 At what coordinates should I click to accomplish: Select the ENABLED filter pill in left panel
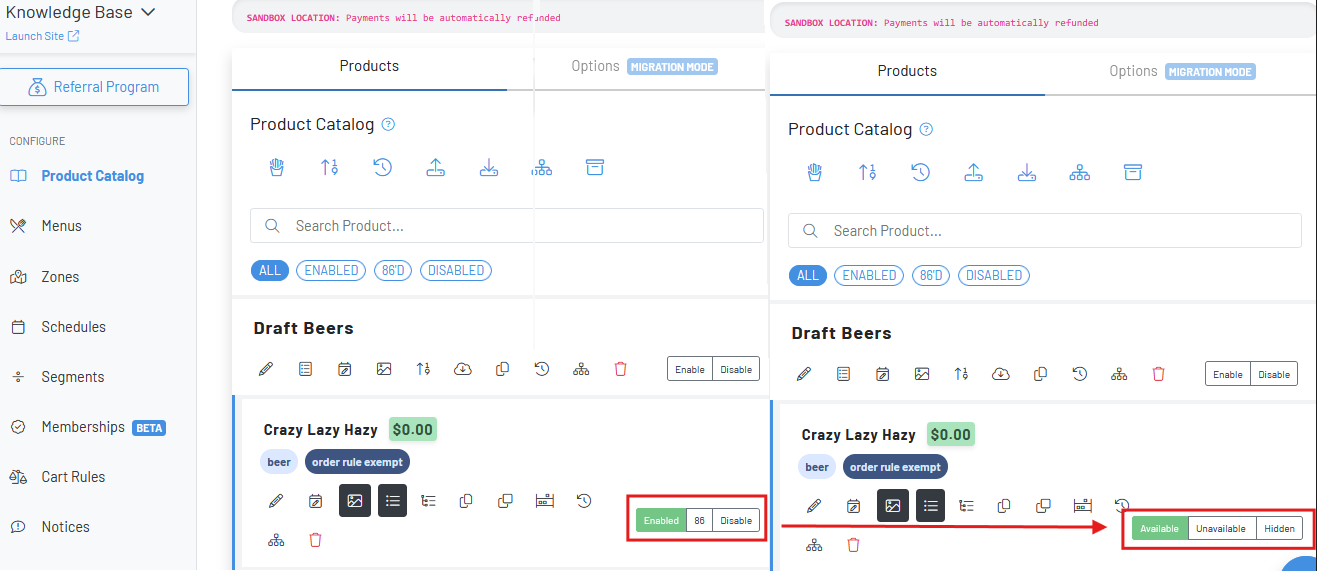pos(331,270)
